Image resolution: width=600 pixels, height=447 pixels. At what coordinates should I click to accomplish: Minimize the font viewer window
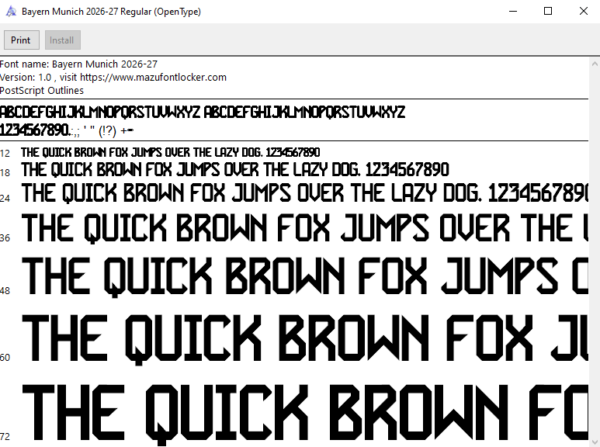pyautogui.click(x=513, y=11)
